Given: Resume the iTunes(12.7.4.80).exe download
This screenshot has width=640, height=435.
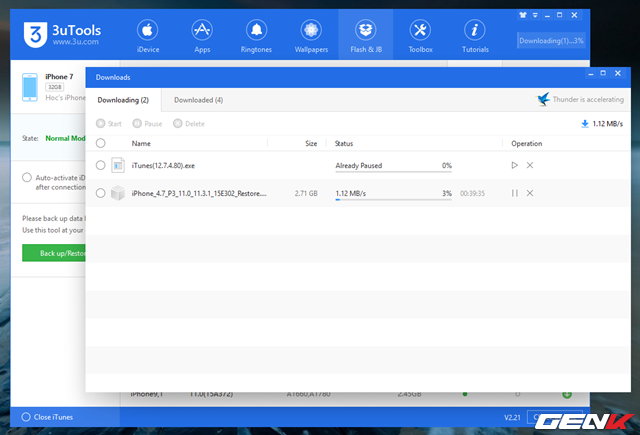Looking at the screenshot, I should [514, 165].
